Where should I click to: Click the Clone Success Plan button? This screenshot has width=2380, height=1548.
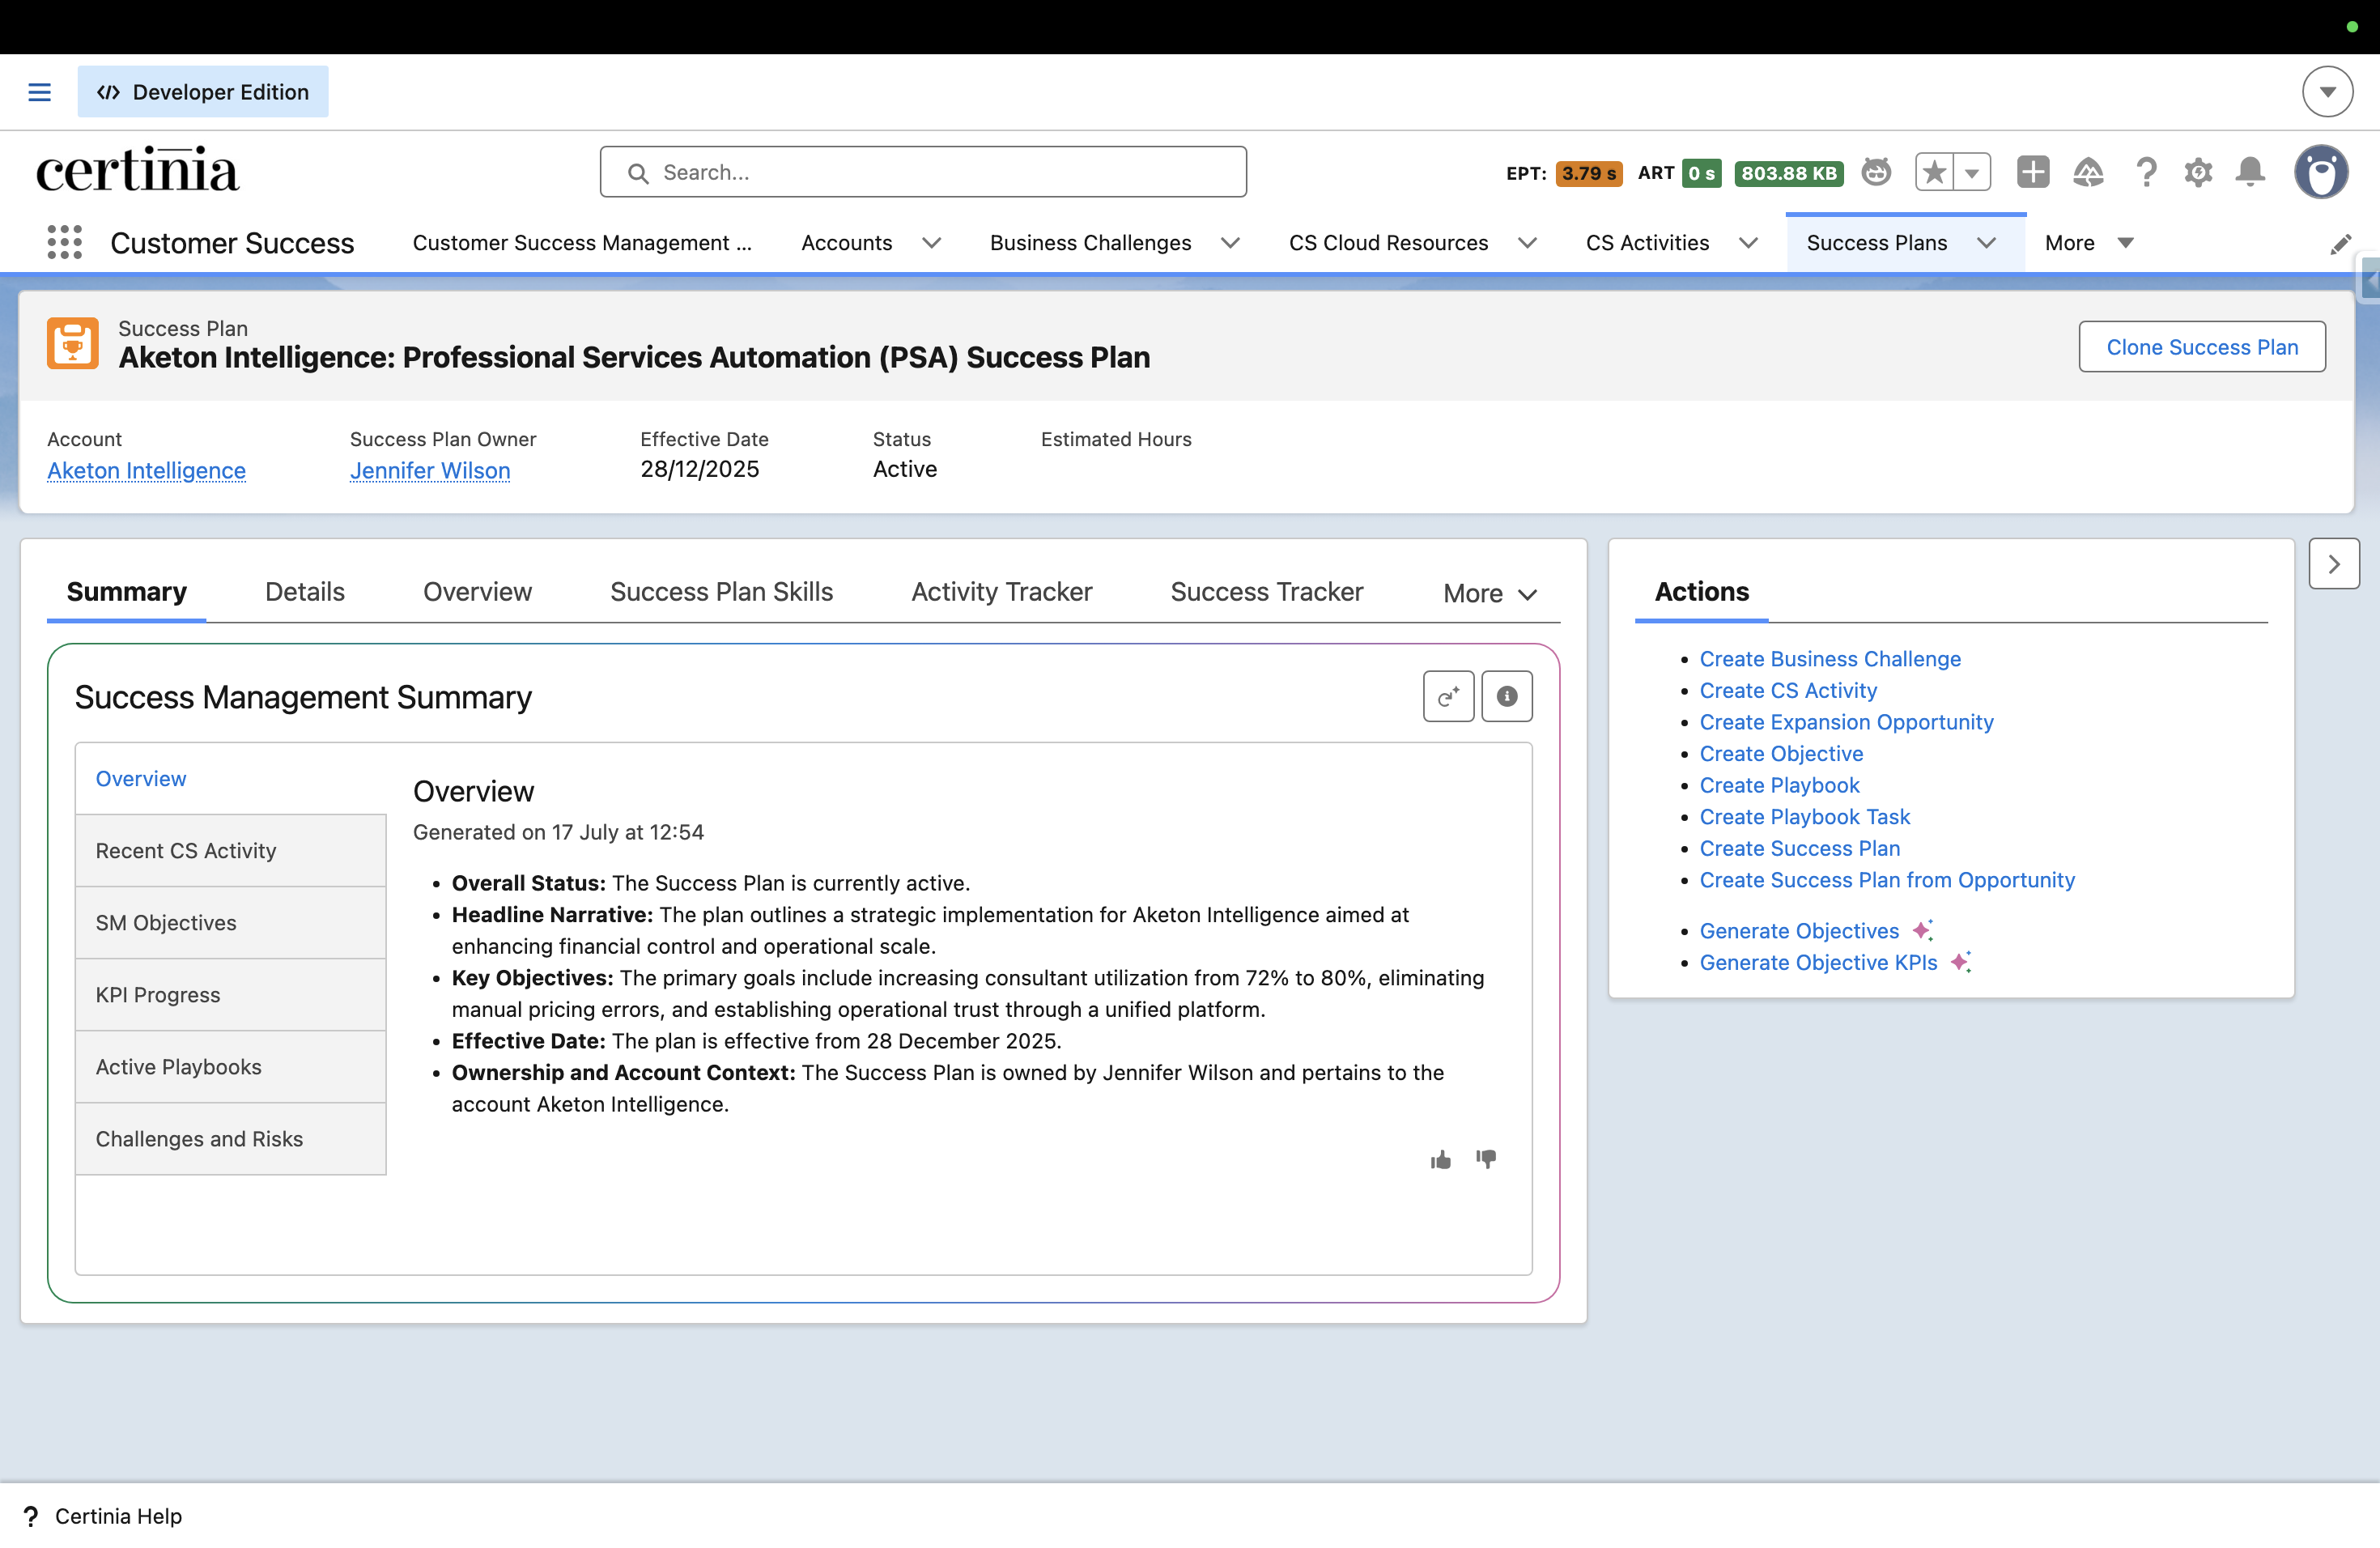tap(2201, 347)
